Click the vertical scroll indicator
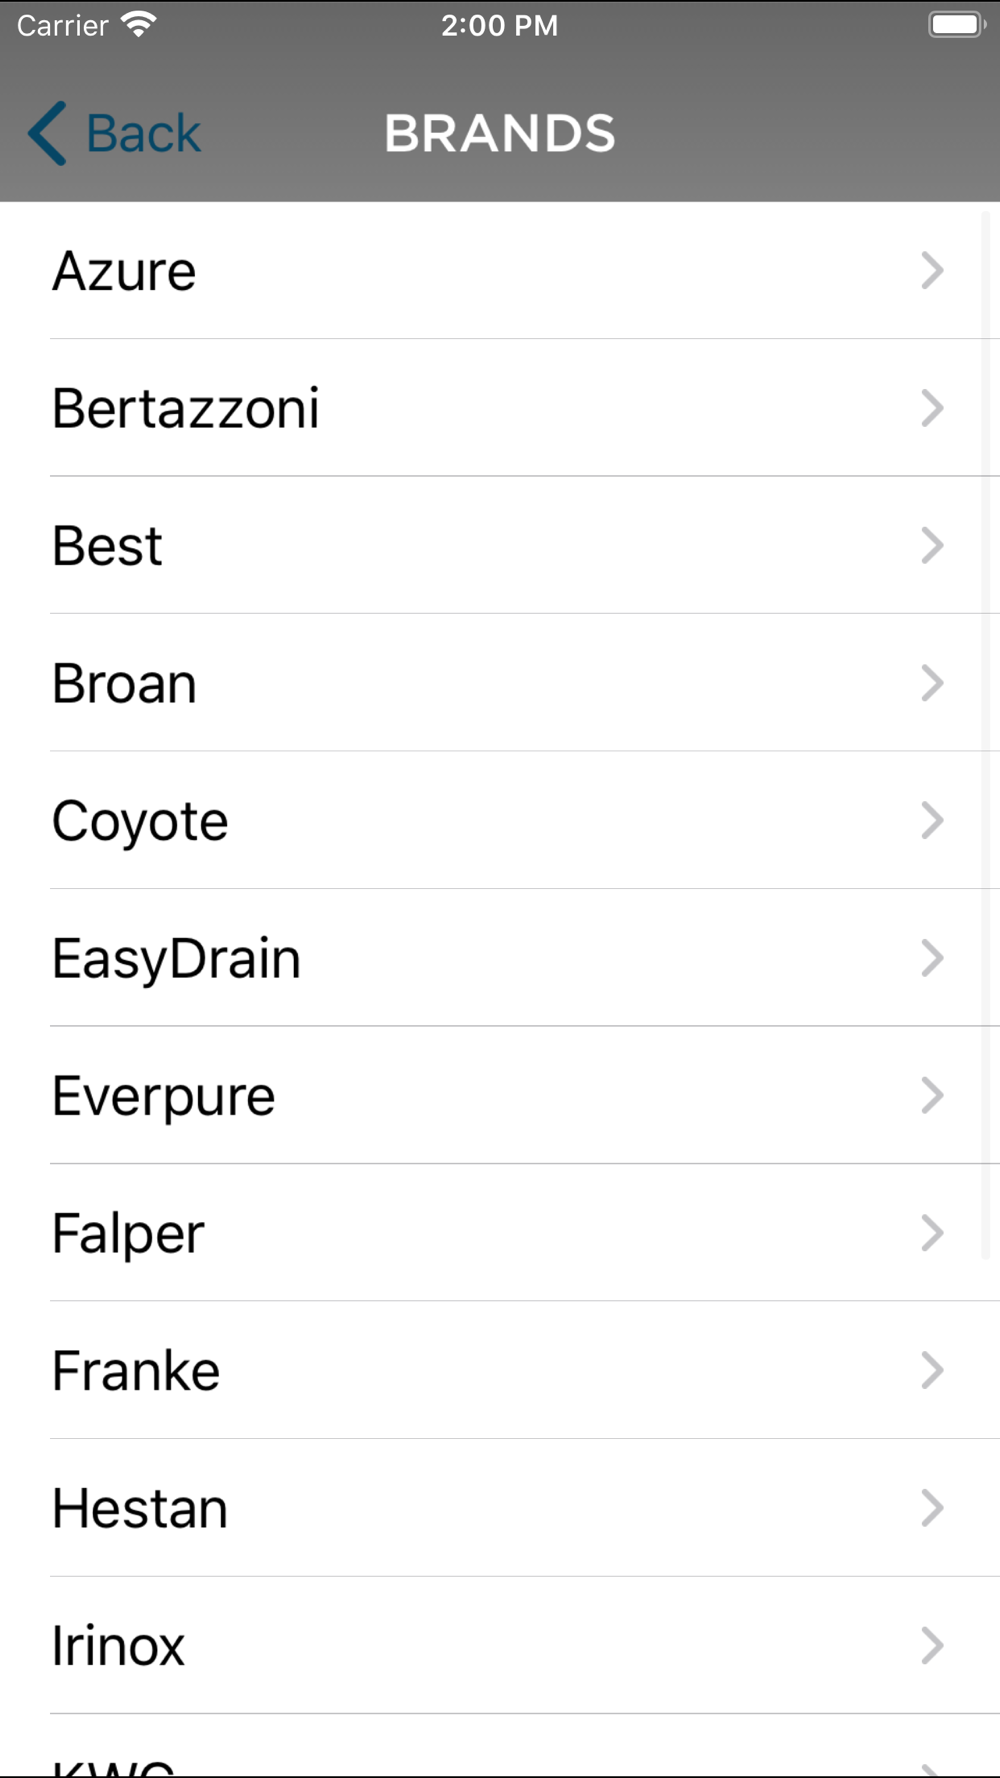1000x1778 pixels. tap(985, 735)
